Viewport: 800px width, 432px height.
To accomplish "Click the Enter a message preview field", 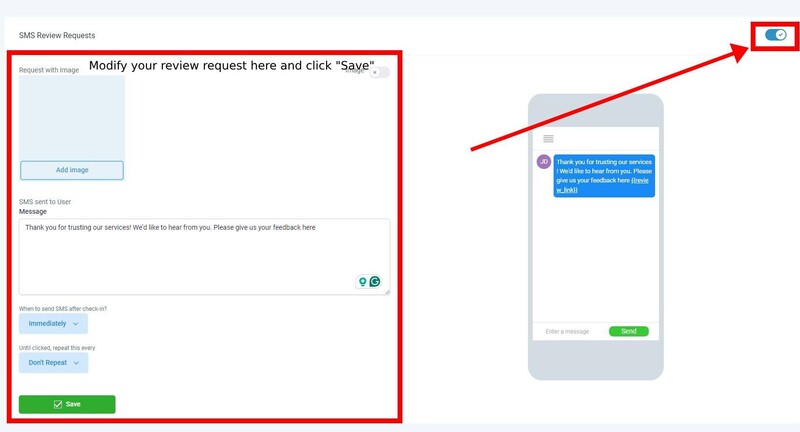I will tap(567, 332).
